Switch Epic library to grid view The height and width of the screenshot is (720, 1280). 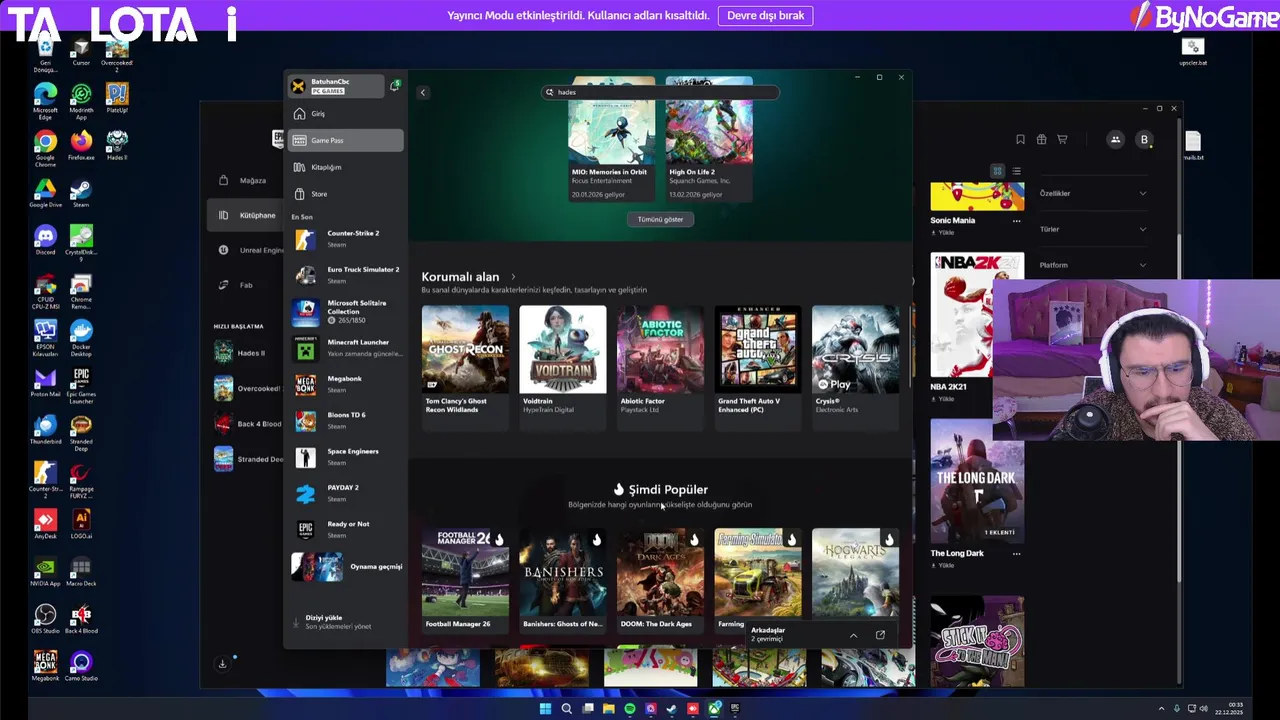point(997,171)
